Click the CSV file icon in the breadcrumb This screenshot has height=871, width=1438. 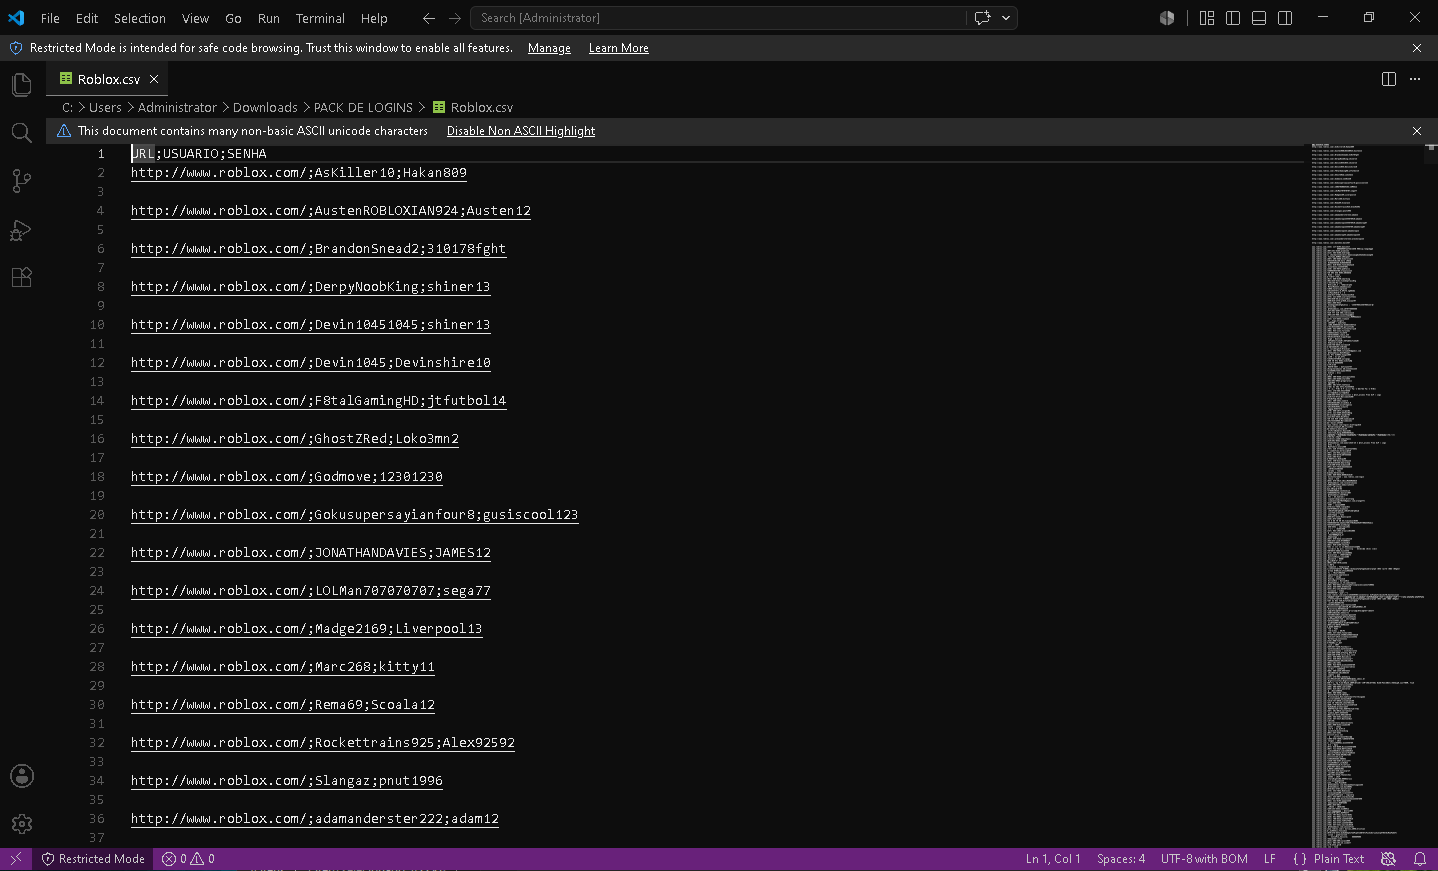(x=439, y=107)
